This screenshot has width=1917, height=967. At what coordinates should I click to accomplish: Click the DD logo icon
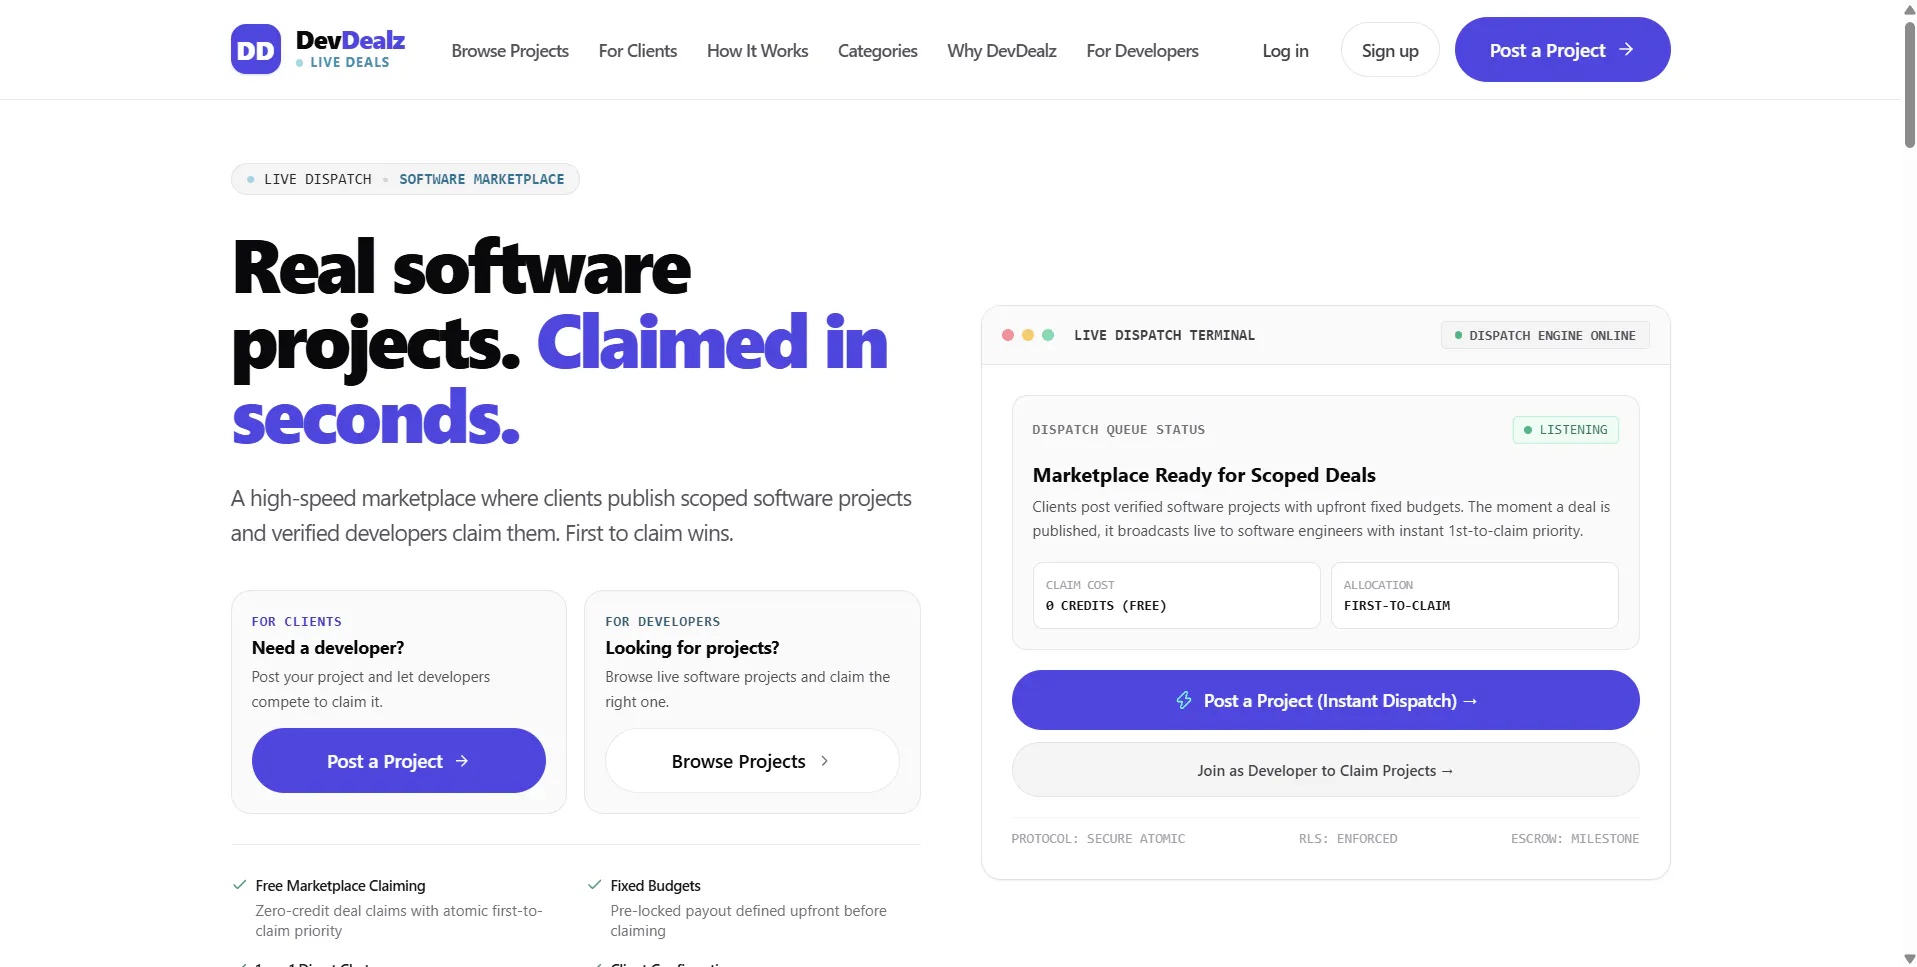click(256, 50)
